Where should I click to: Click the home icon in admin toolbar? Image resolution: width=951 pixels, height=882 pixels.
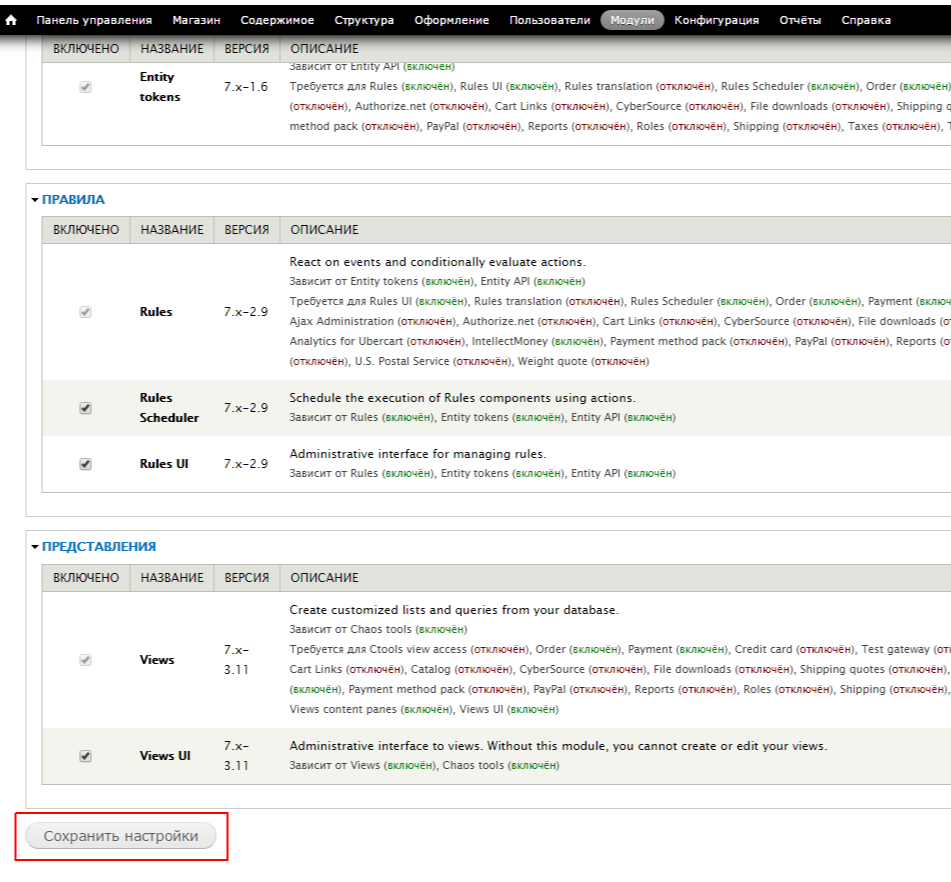pyautogui.click(x=12, y=20)
